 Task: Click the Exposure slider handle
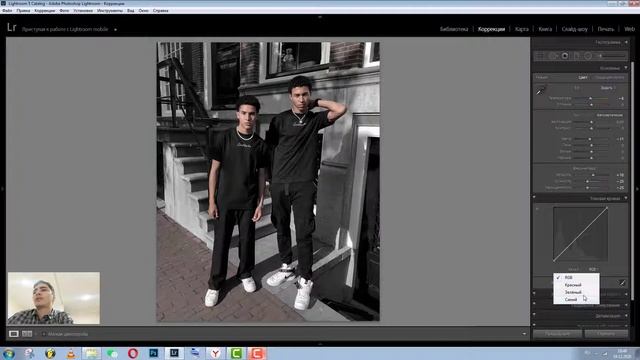click(x=591, y=122)
